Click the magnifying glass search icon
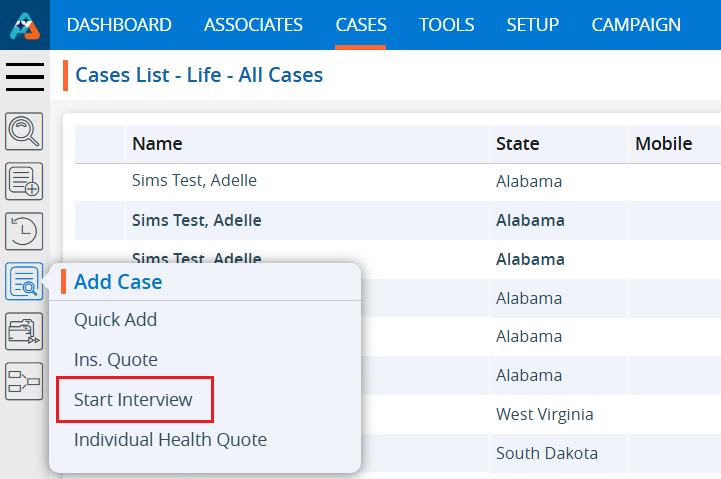This screenshot has height=479, width=721. (x=24, y=131)
